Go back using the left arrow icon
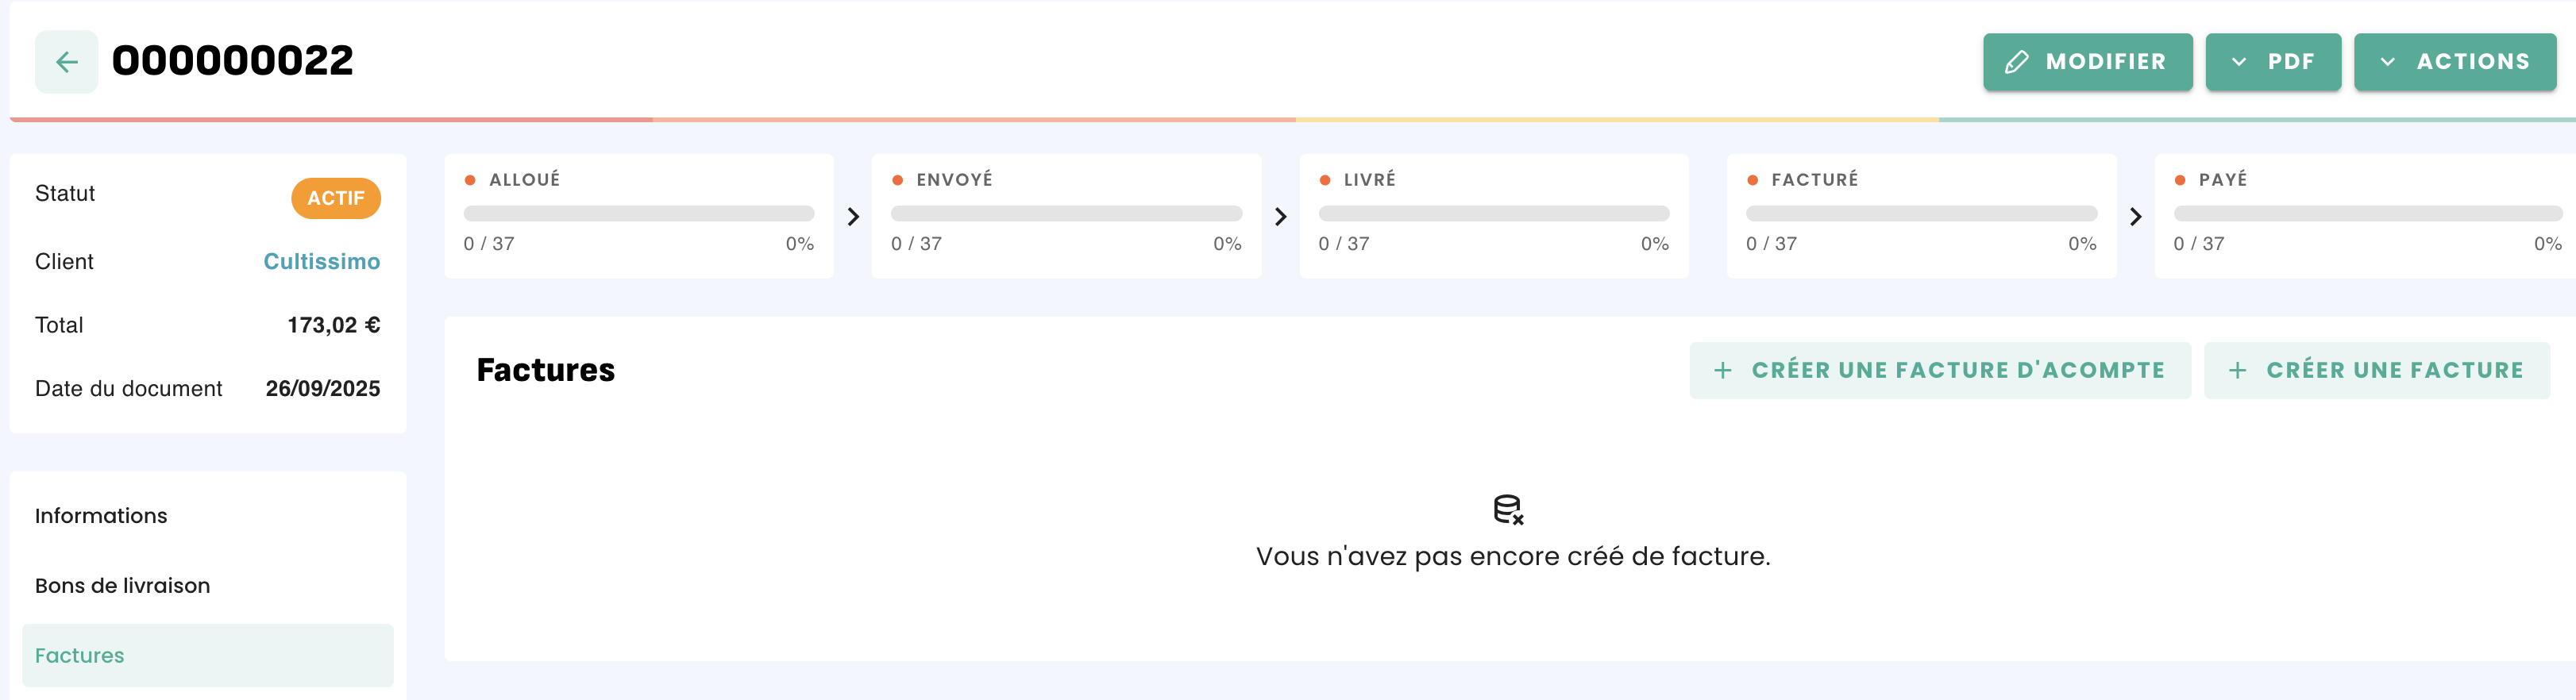Image resolution: width=2576 pixels, height=700 pixels. click(66, 62)
